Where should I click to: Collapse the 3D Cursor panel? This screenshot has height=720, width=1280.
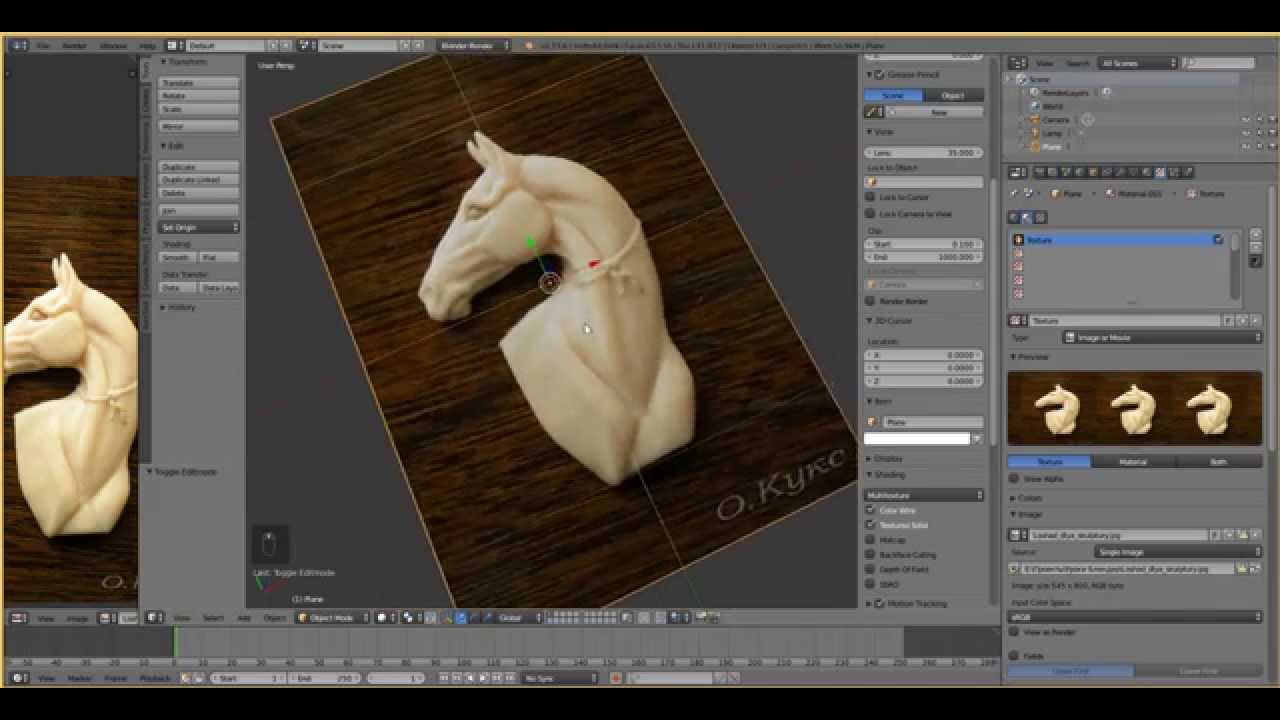tap(890, 321)
